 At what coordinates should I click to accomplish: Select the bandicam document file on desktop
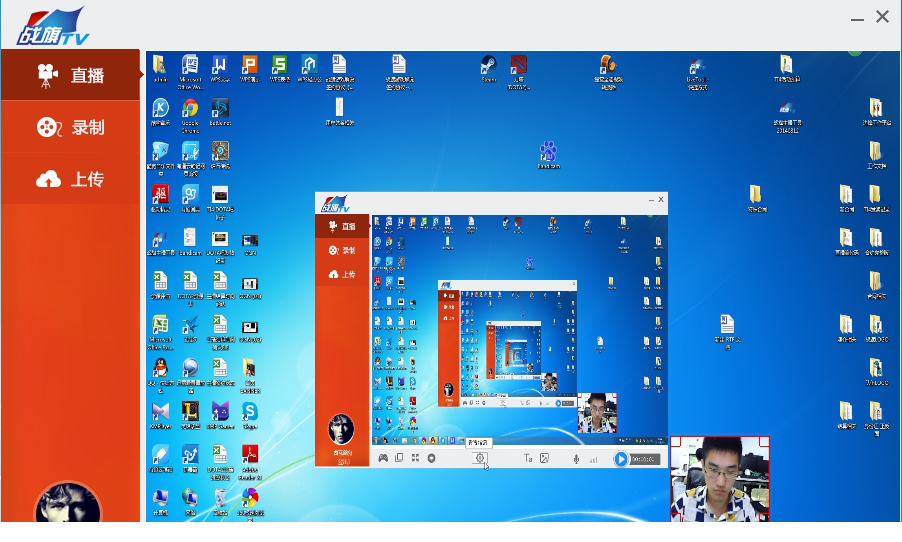coord(190,242)
